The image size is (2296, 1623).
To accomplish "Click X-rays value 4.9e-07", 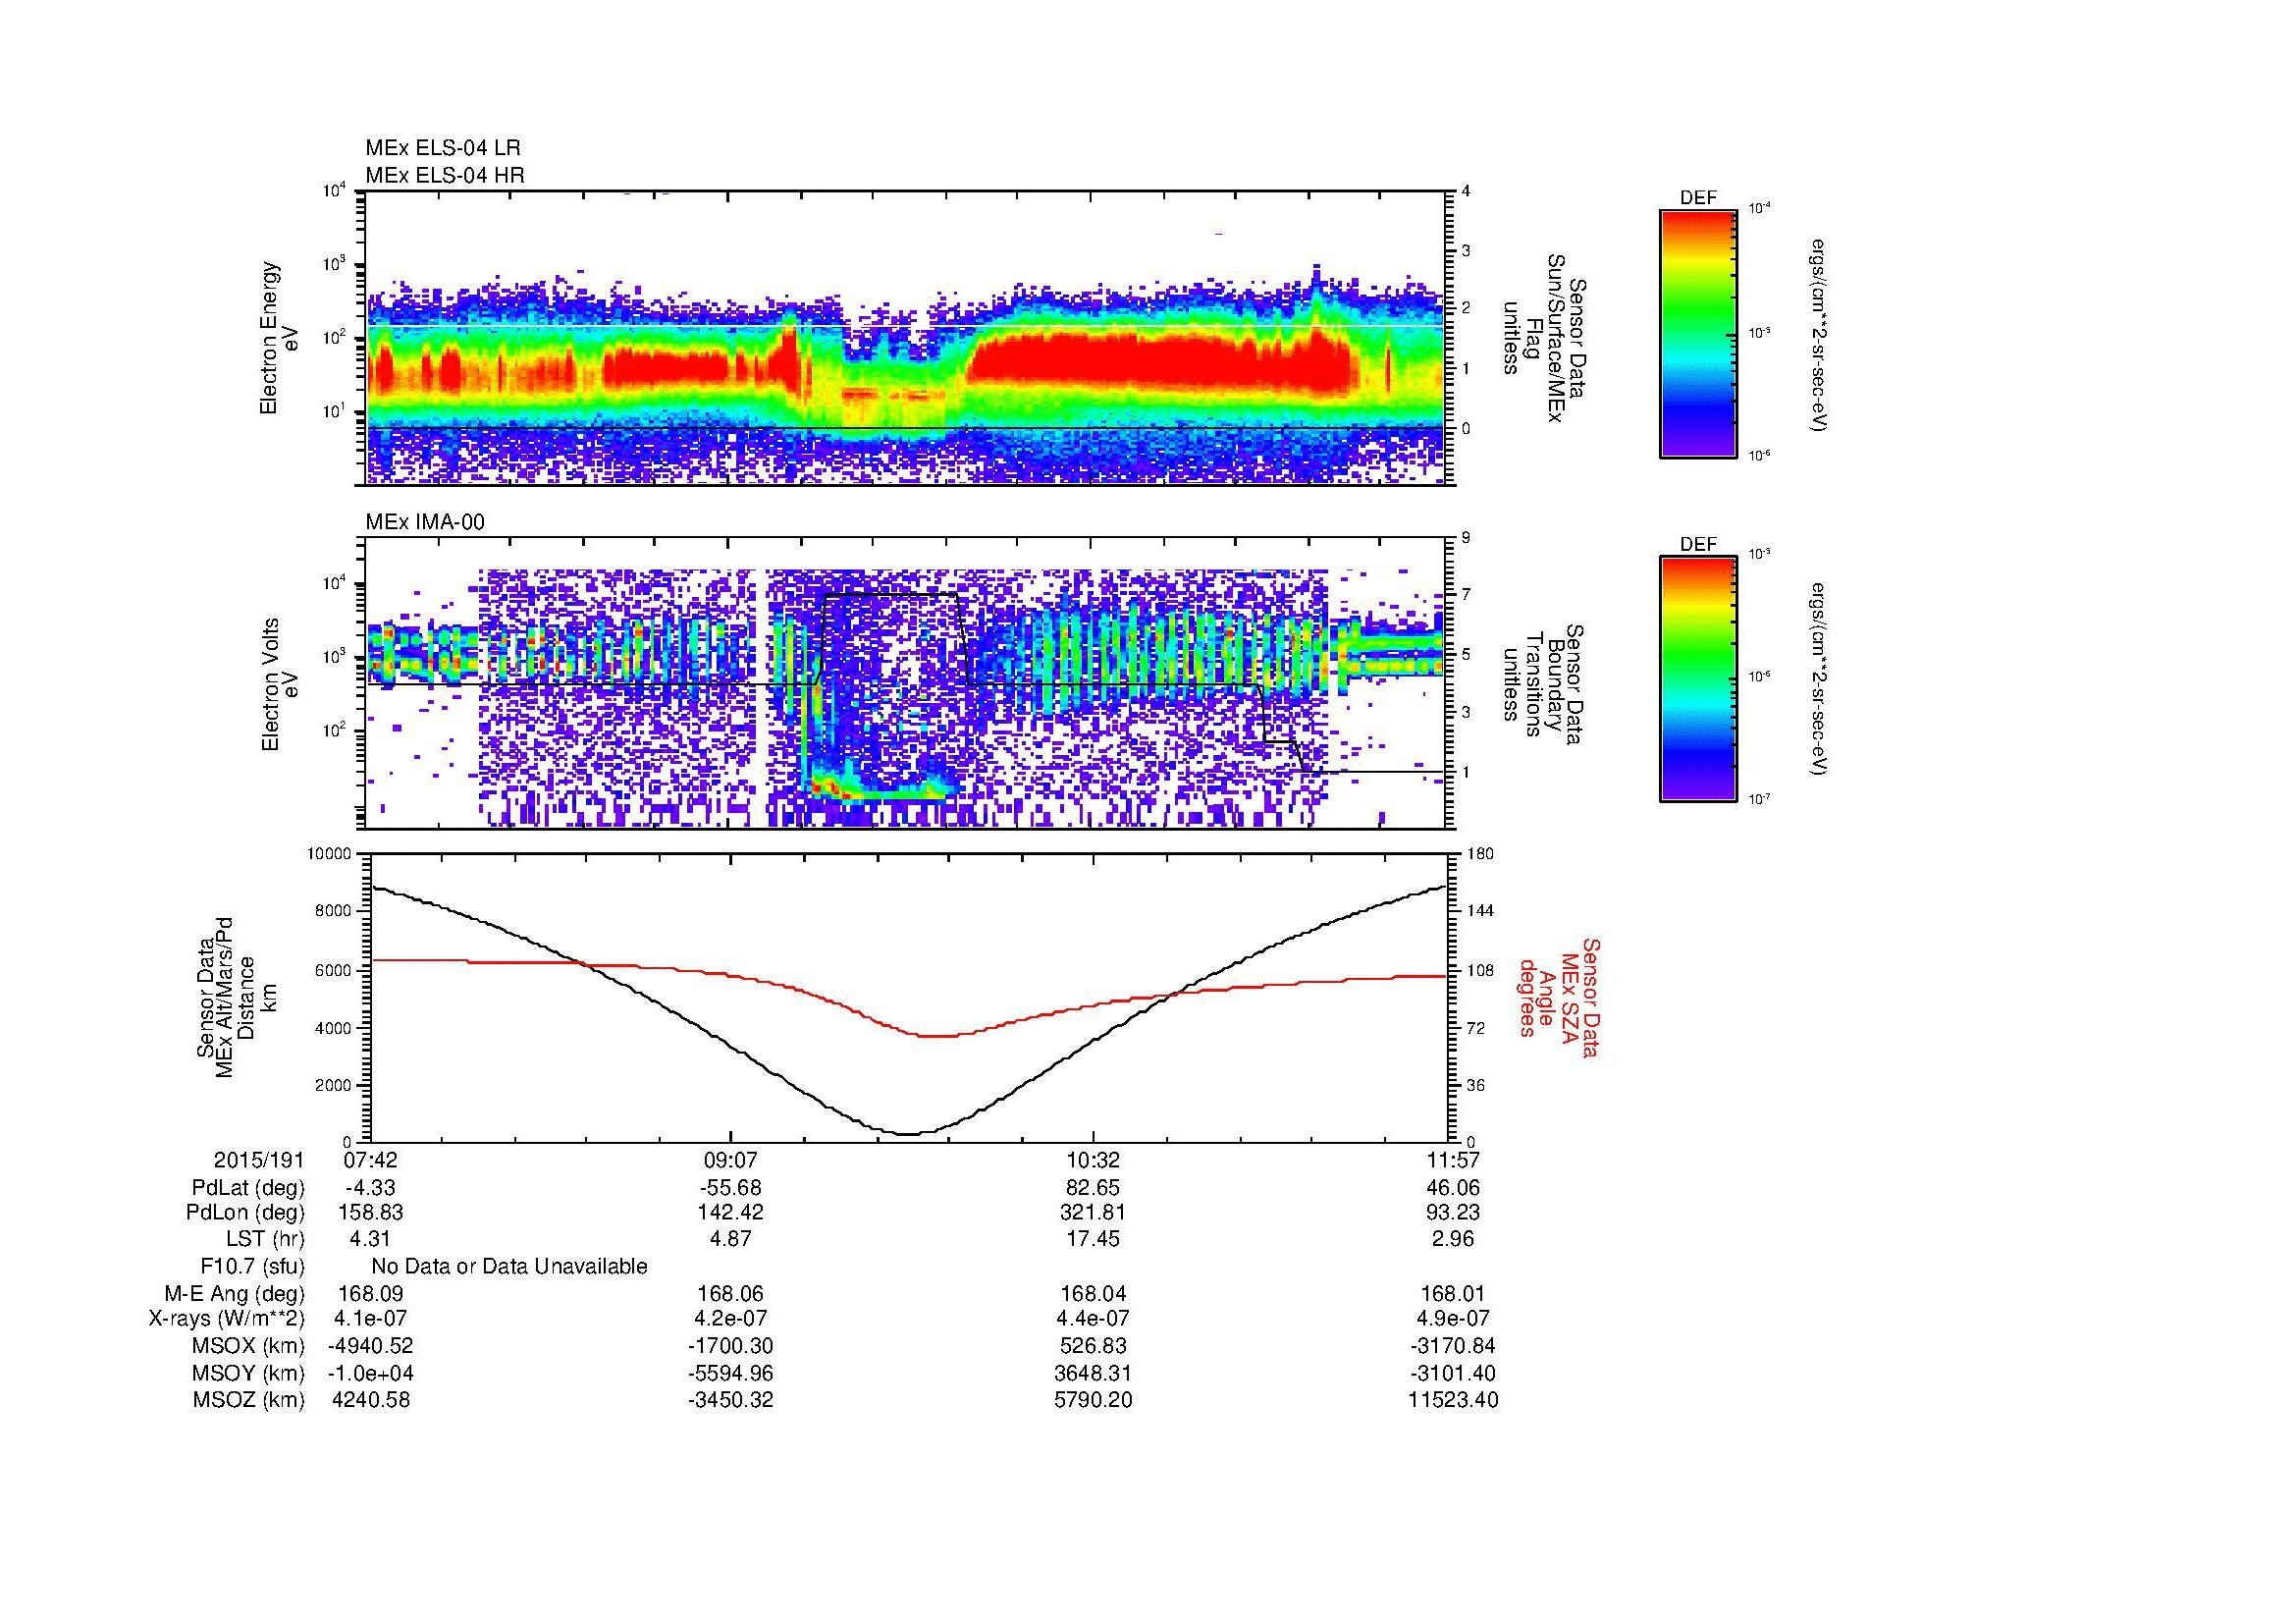I will pos(1454,1319).
